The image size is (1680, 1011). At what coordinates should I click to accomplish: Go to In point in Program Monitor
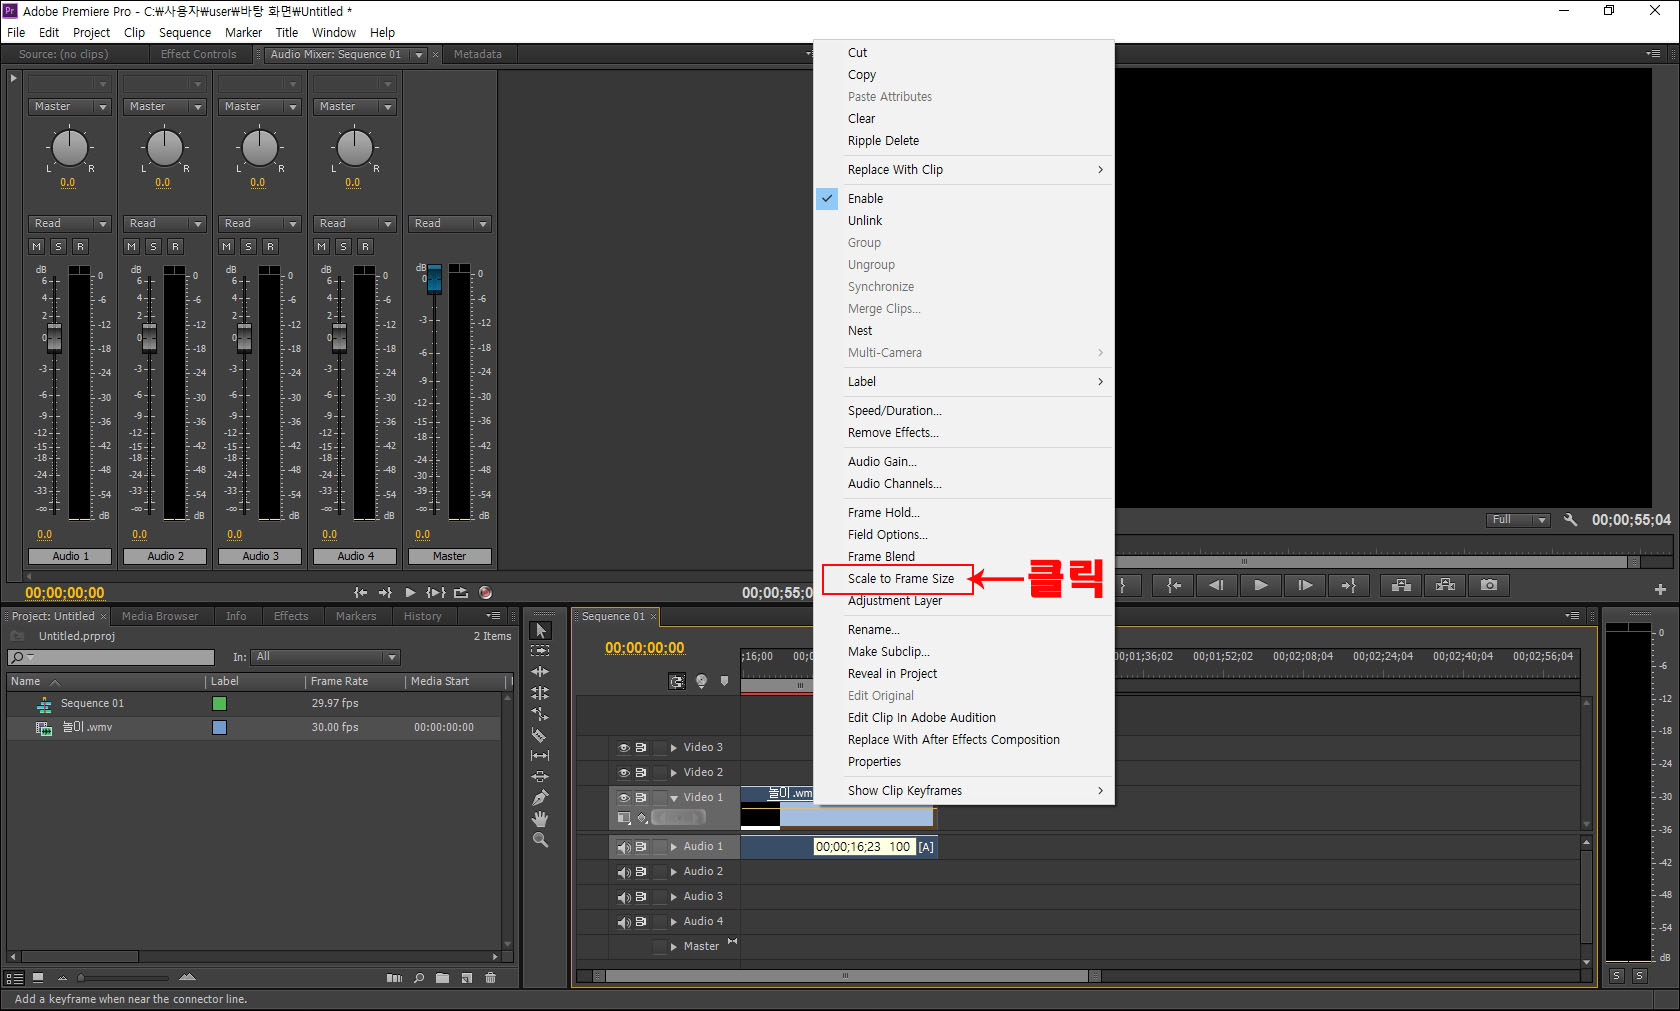coord(1173,585)
